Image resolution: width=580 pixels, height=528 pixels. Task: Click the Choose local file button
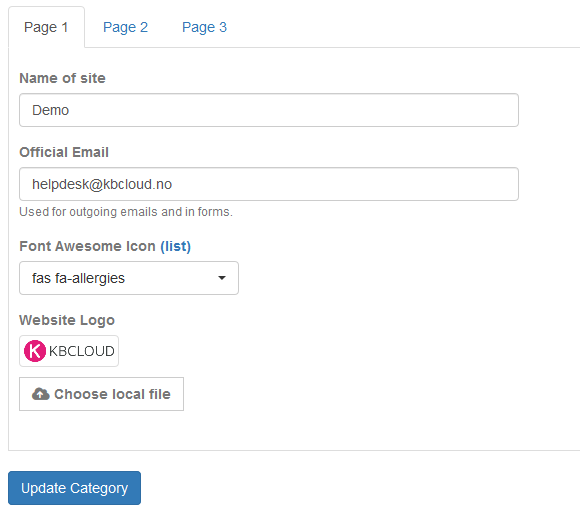point(101,394)
